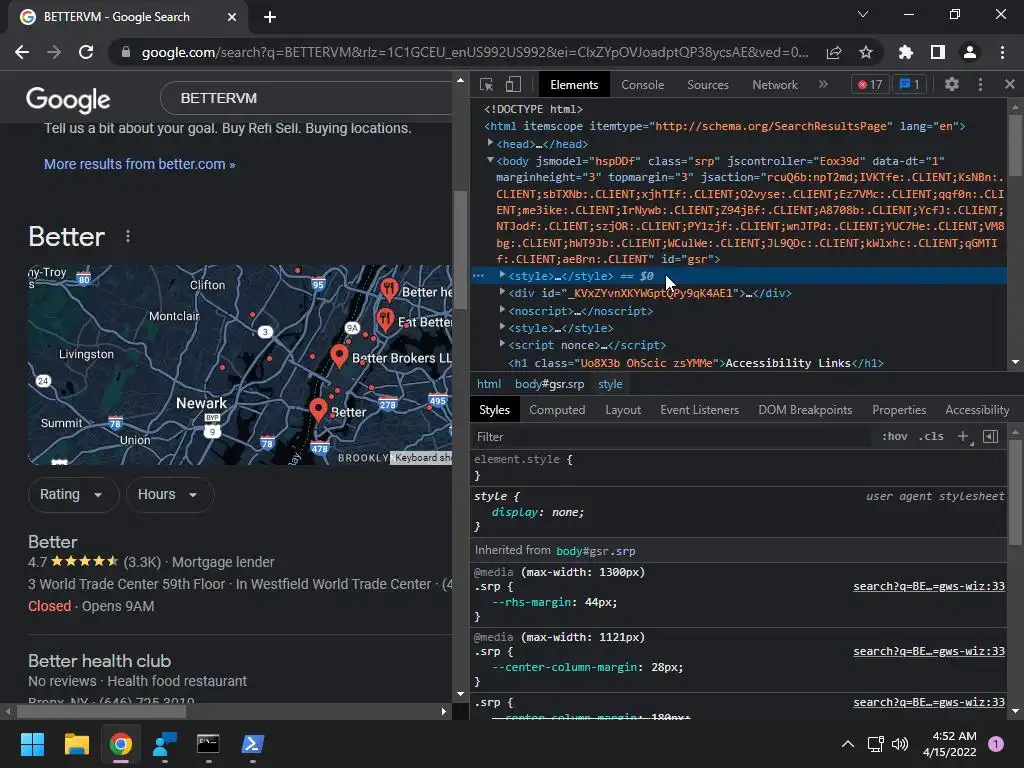Toggle the device toolbar icon
This screenshot has width=1024, height=768.
[x=513, y=84]
